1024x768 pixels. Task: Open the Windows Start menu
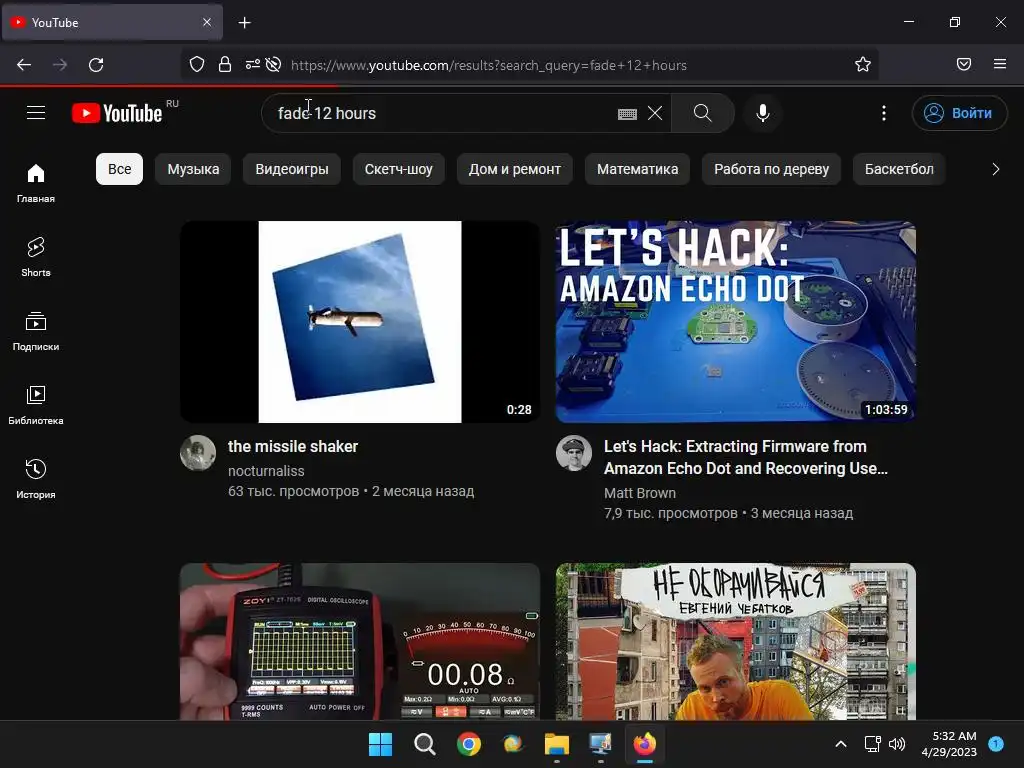[380, 744]
